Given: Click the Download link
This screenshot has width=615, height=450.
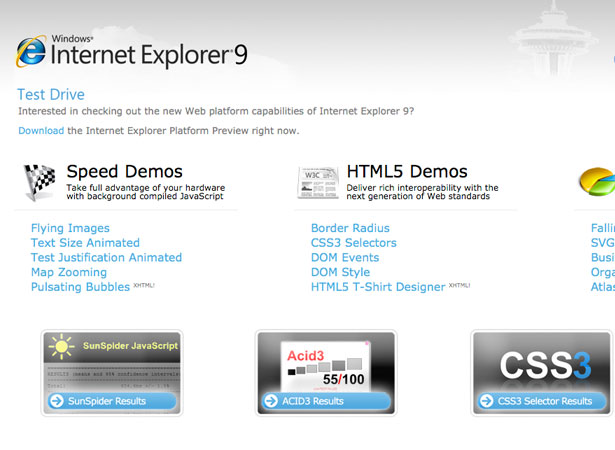Looking at the screenshot, I should click(x=41, y=131).
